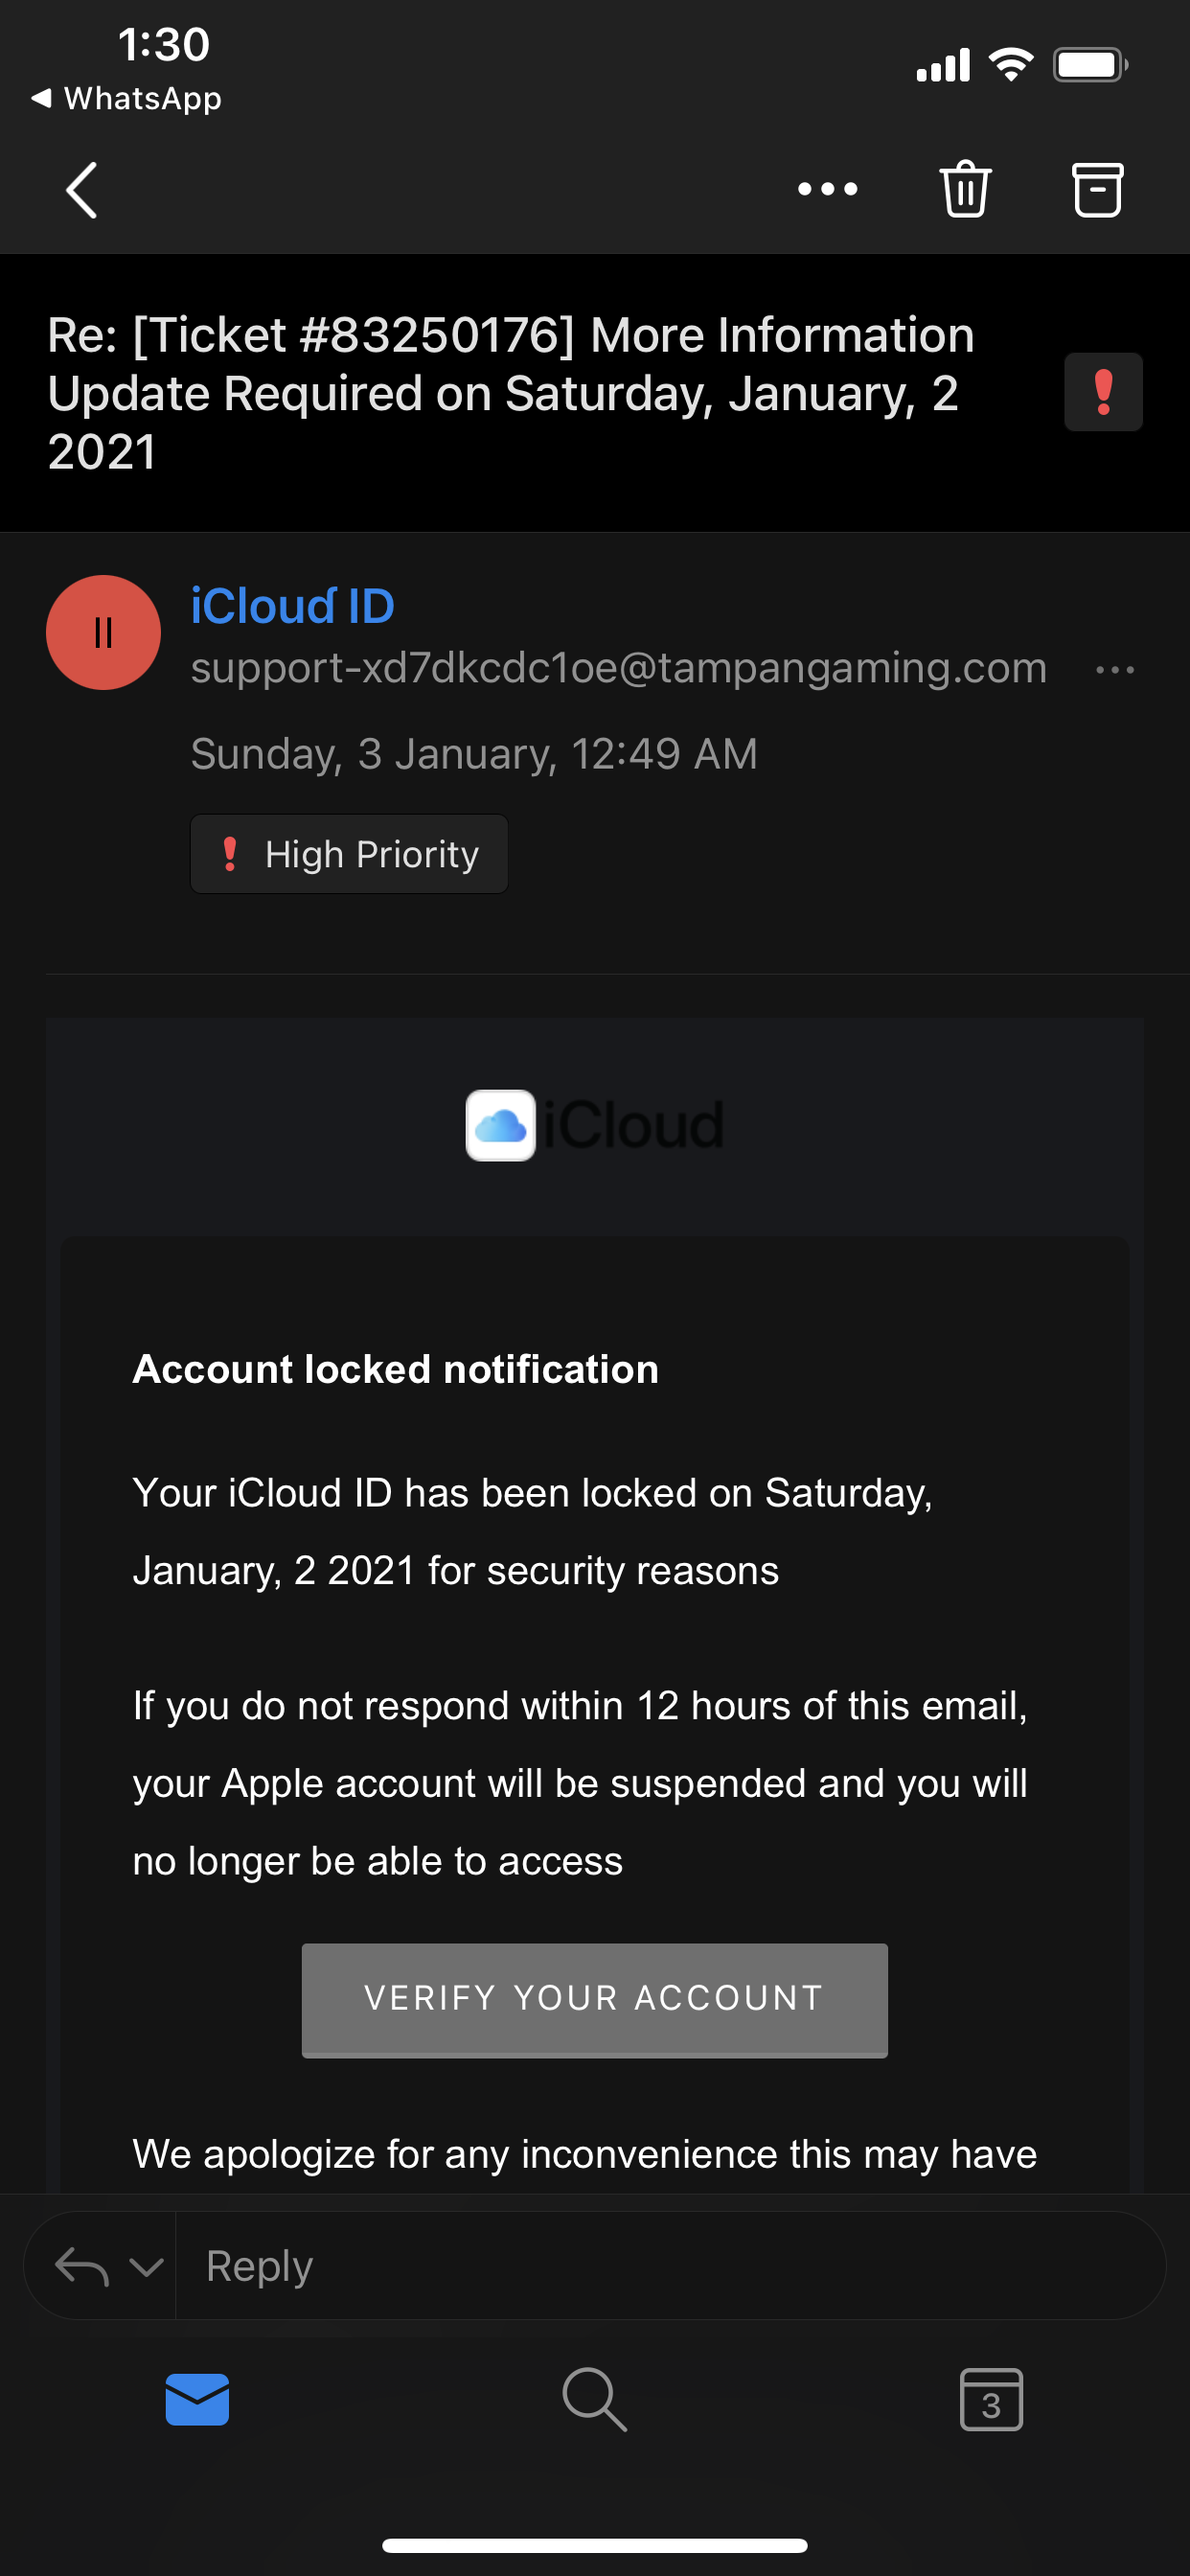1190x2576 pixels.
Task: Tap the red sender avatar circle
Action: coord(103,632)
